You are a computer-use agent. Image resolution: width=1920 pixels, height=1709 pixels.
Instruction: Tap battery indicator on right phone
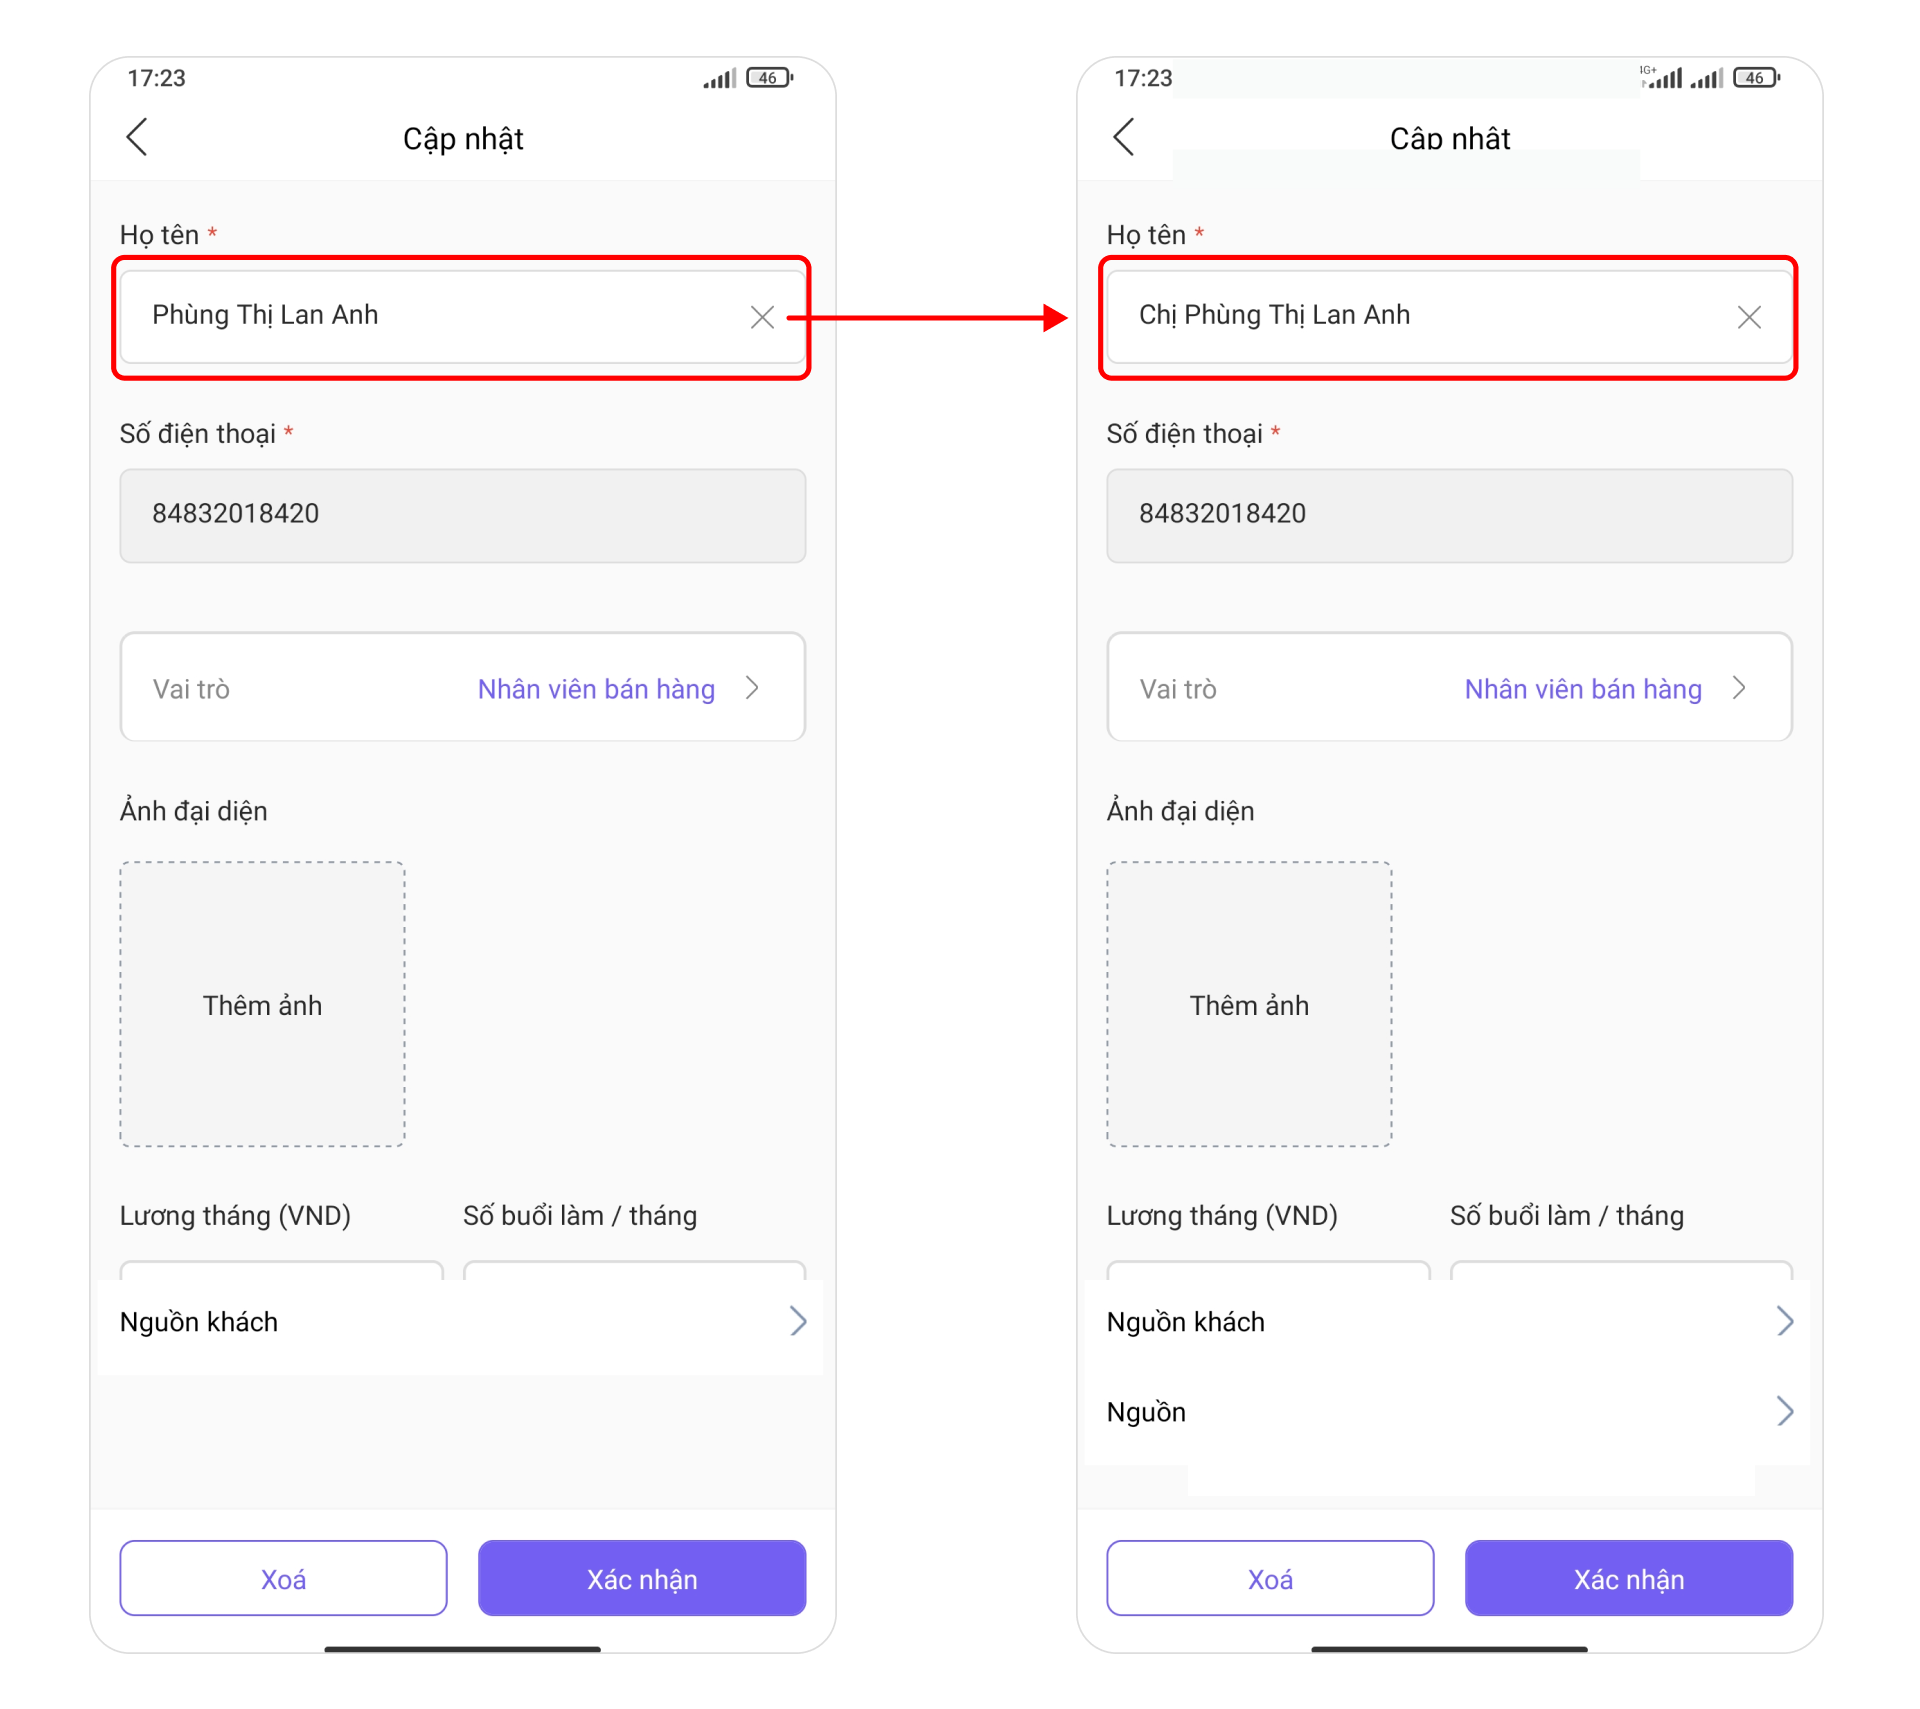pos(1756,78)
